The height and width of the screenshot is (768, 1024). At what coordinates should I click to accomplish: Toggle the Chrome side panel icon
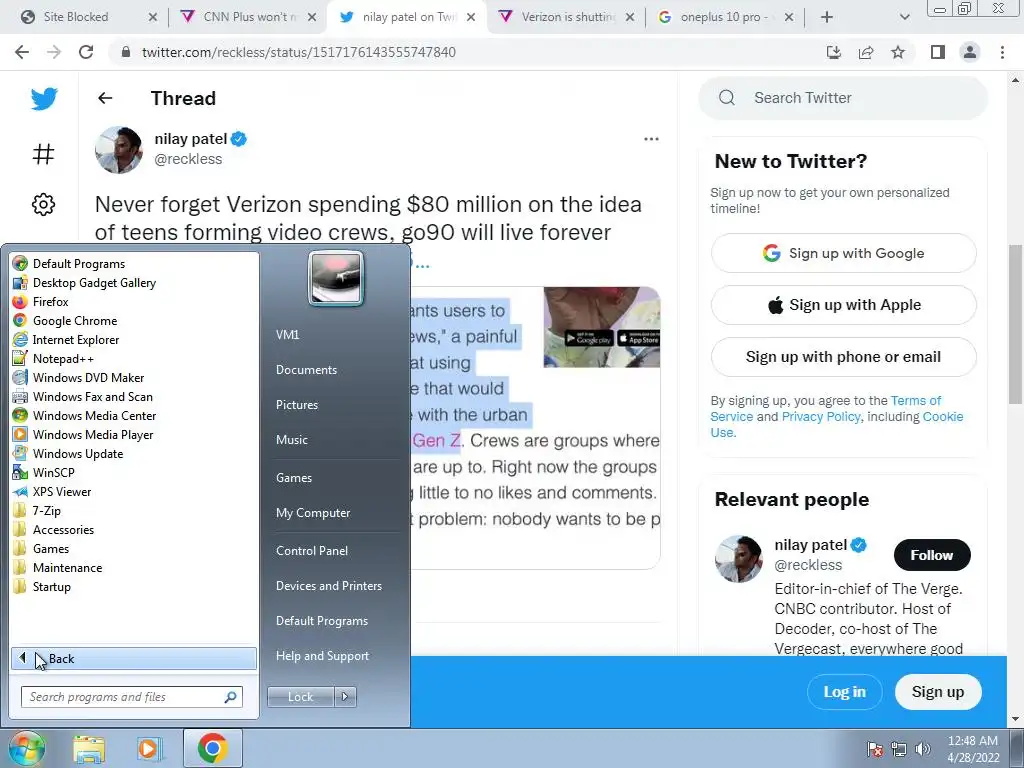938,52
